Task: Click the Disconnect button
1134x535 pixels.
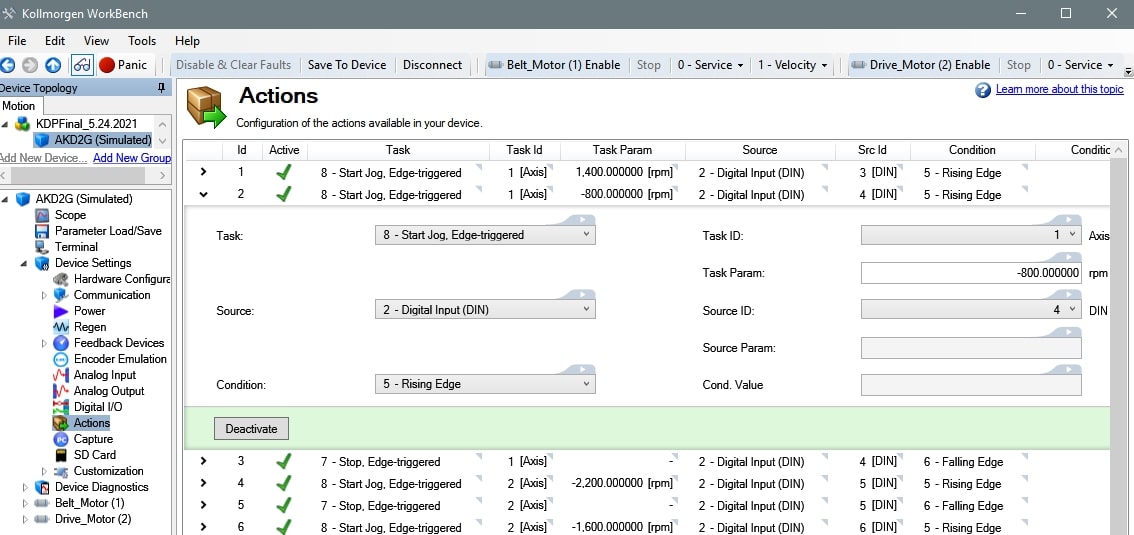Action: point(432,65)
